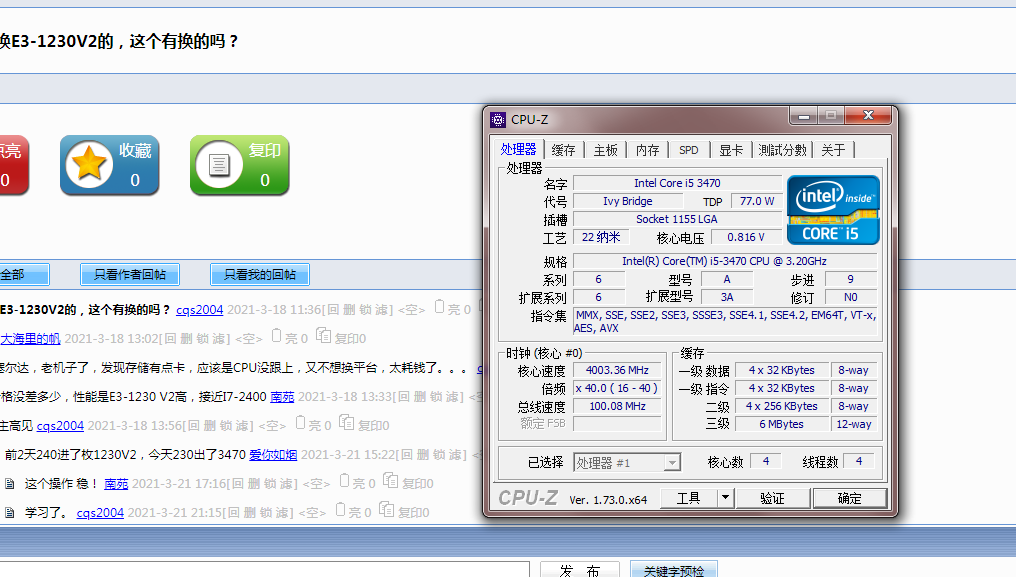Open the 内存 tab in CPU-Z

[647, 150]
